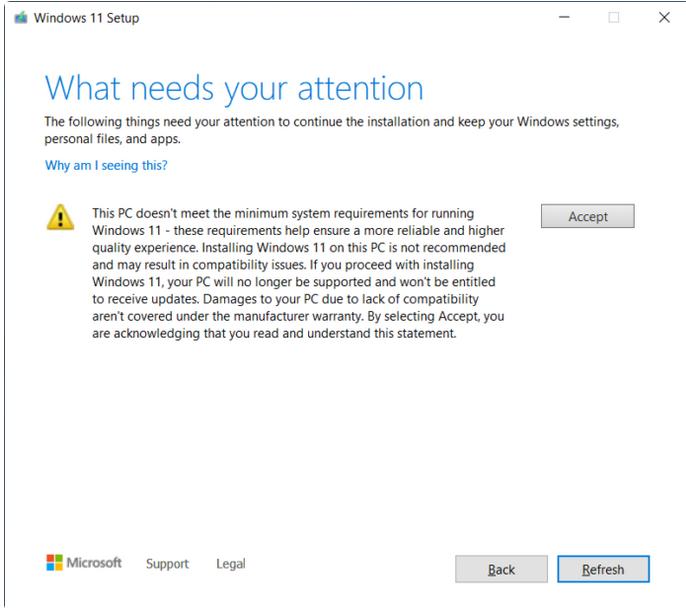The width and height of the screenshot is (686, 610).
Task: Click the Microsoft wordmark text in the footer
Action: [95, 563]
